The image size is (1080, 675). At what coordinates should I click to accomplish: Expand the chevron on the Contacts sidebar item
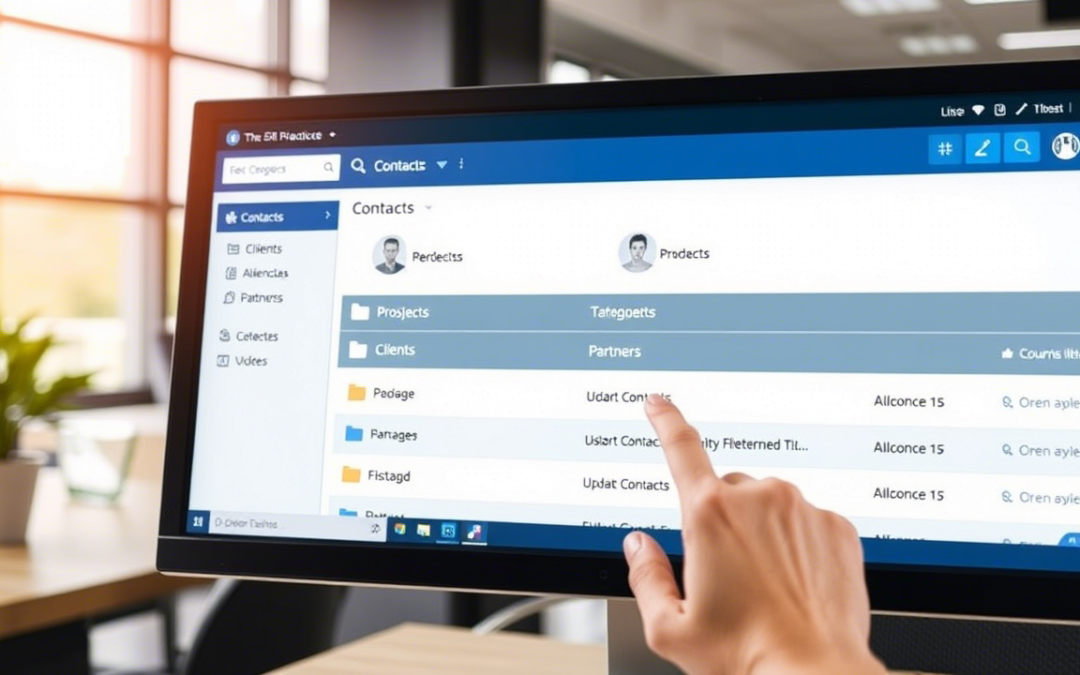point(327,215)
